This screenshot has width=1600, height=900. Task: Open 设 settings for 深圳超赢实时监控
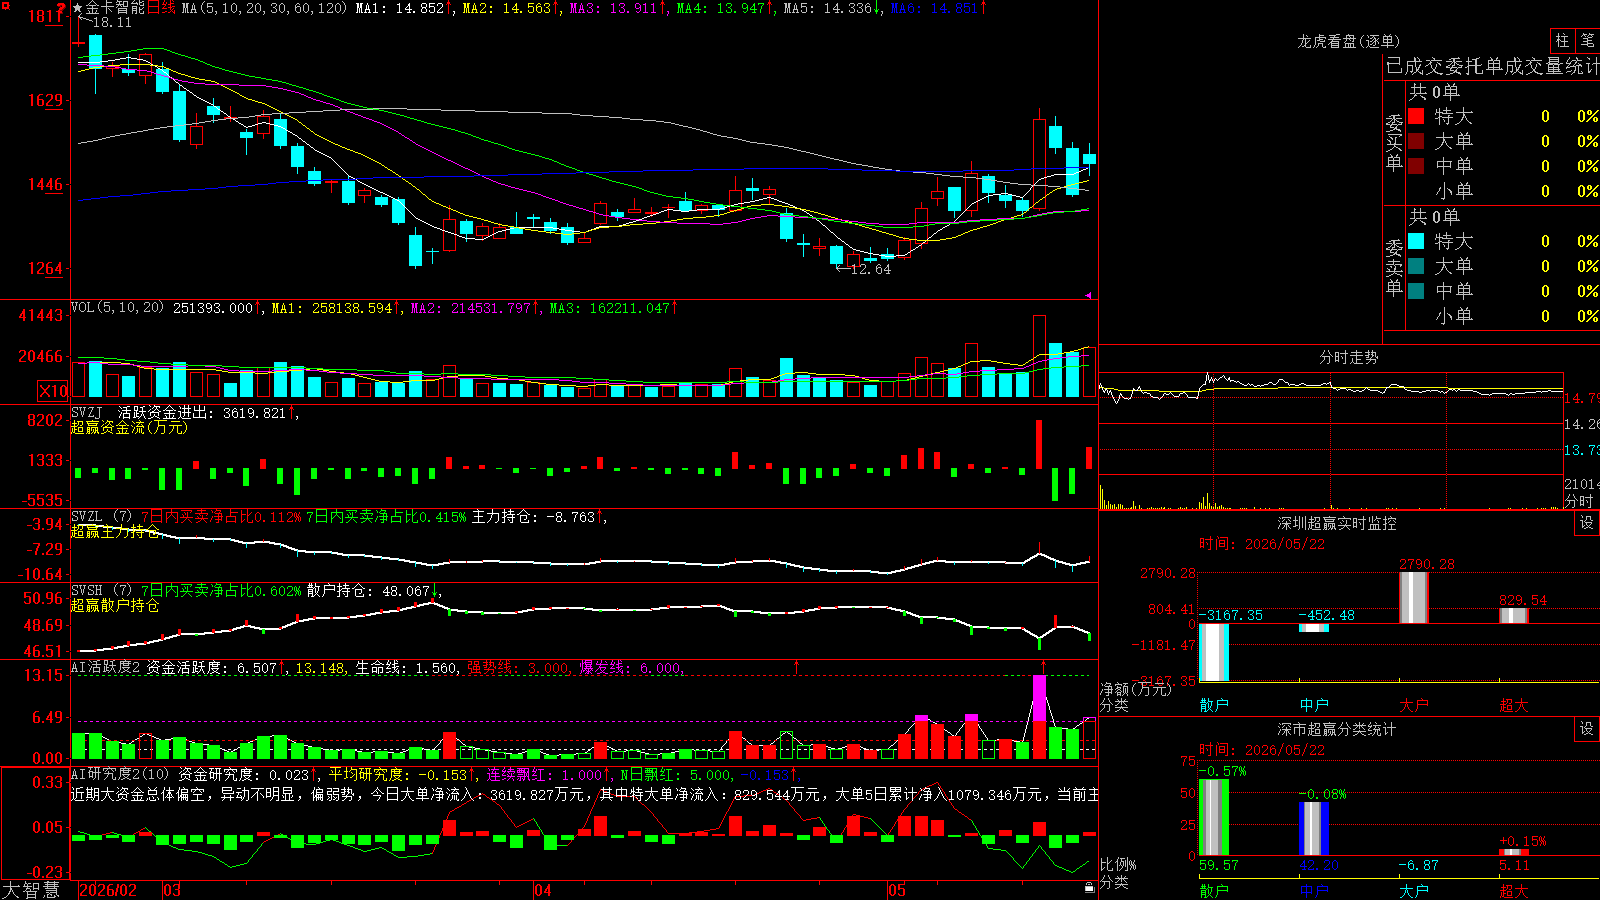coord(1587,523)
